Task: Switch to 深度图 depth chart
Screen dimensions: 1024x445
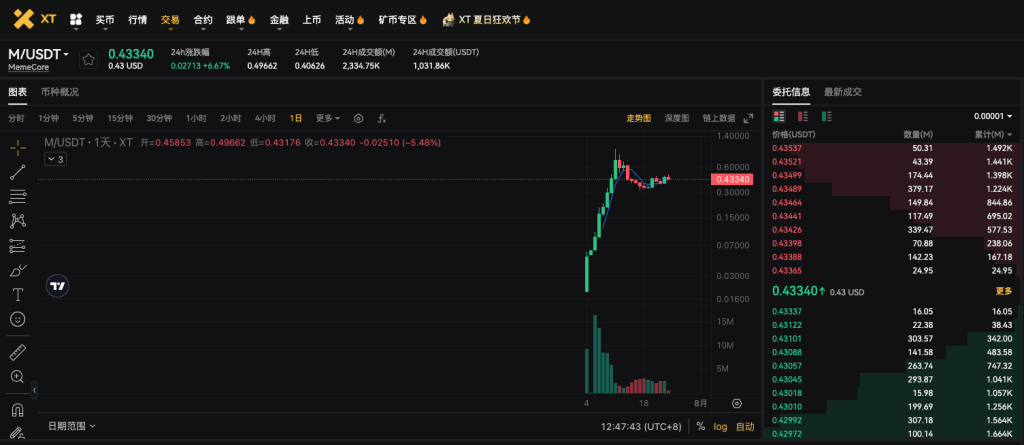Action: [x=677, y=118]
